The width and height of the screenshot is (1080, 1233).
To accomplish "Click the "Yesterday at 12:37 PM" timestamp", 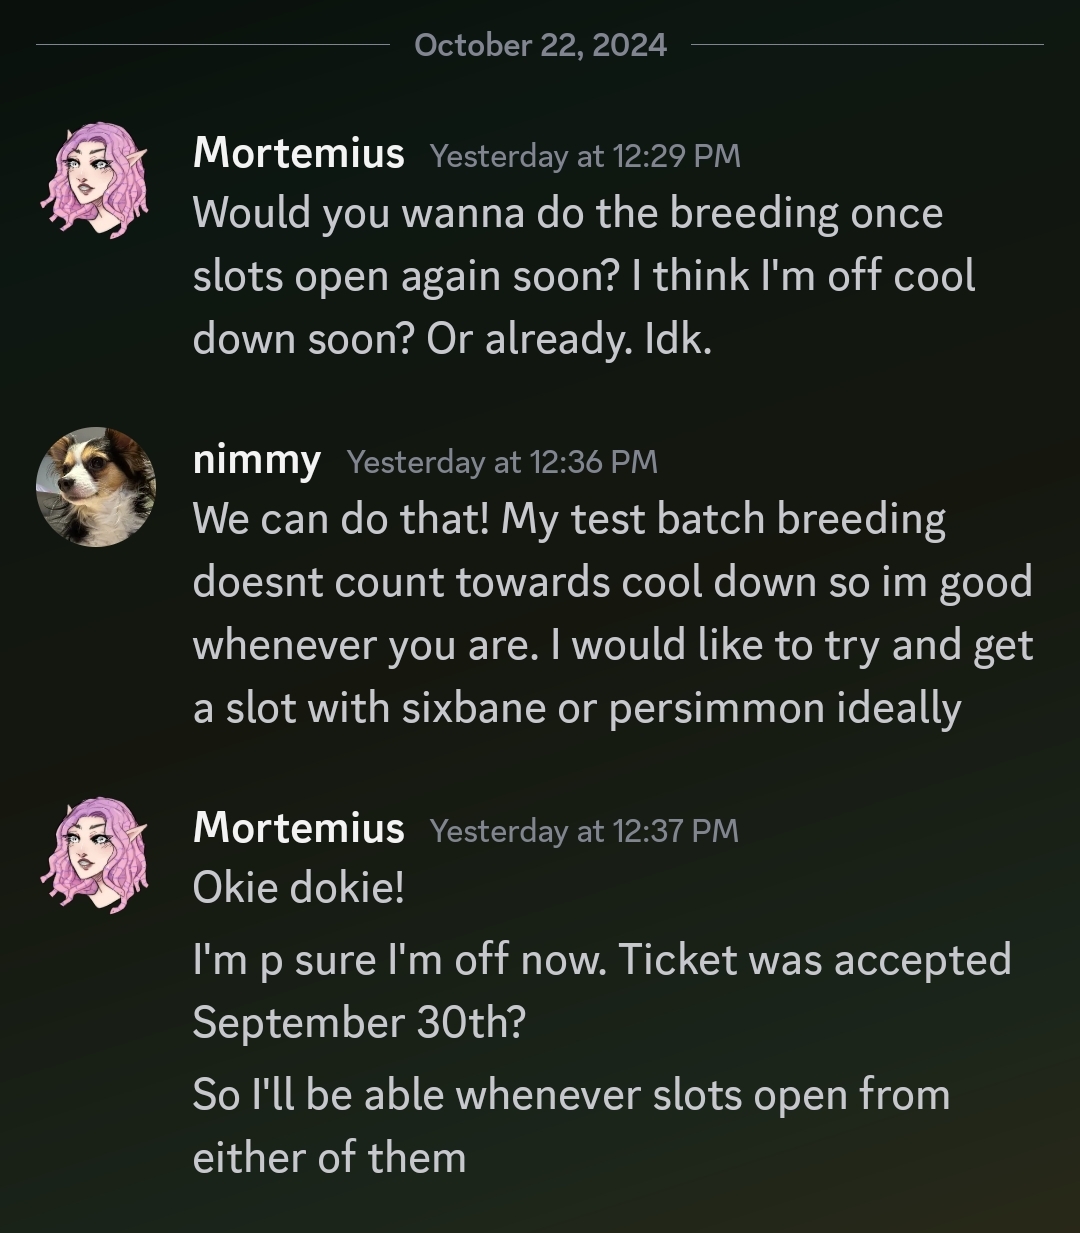I will [584, 831].
